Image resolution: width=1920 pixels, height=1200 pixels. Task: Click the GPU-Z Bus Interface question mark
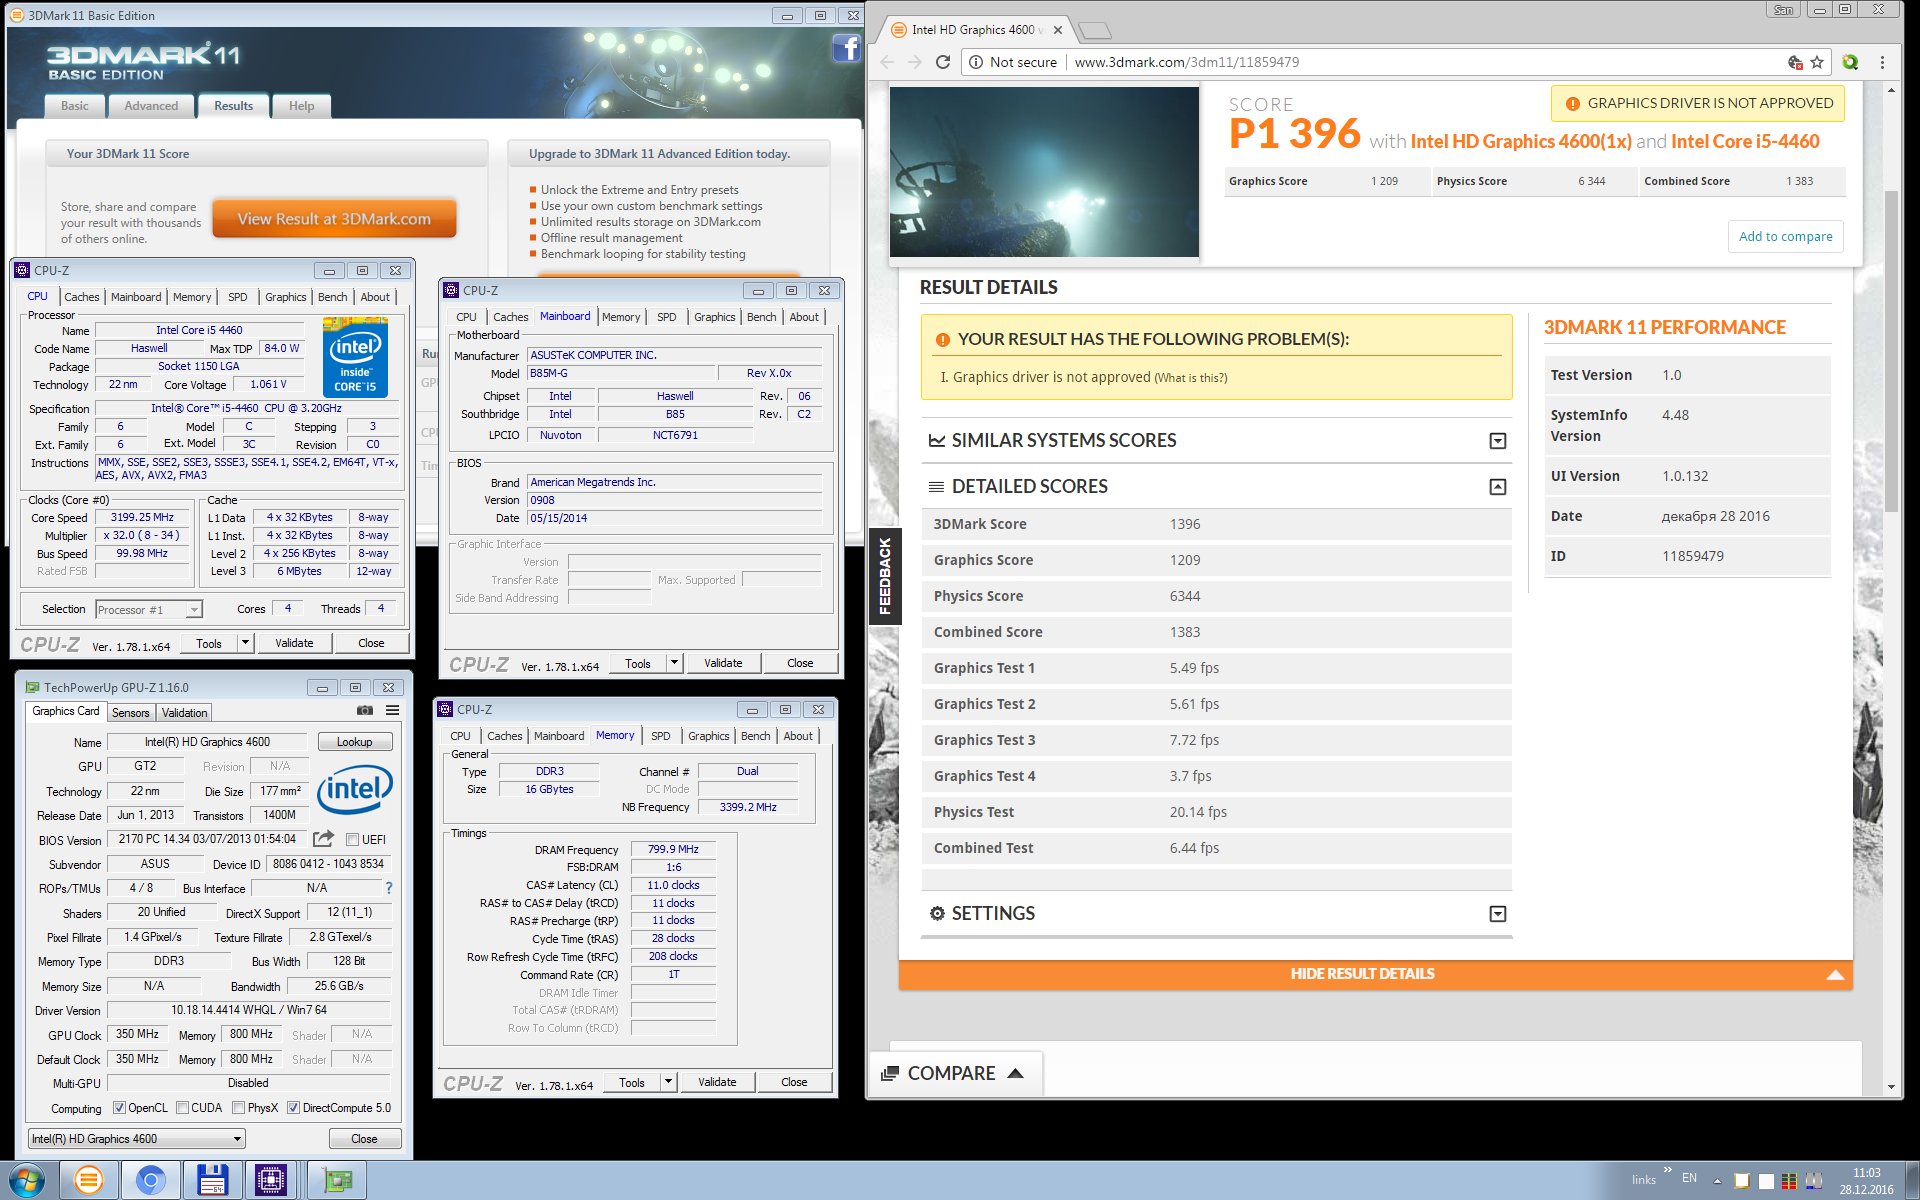click(389, 888)
